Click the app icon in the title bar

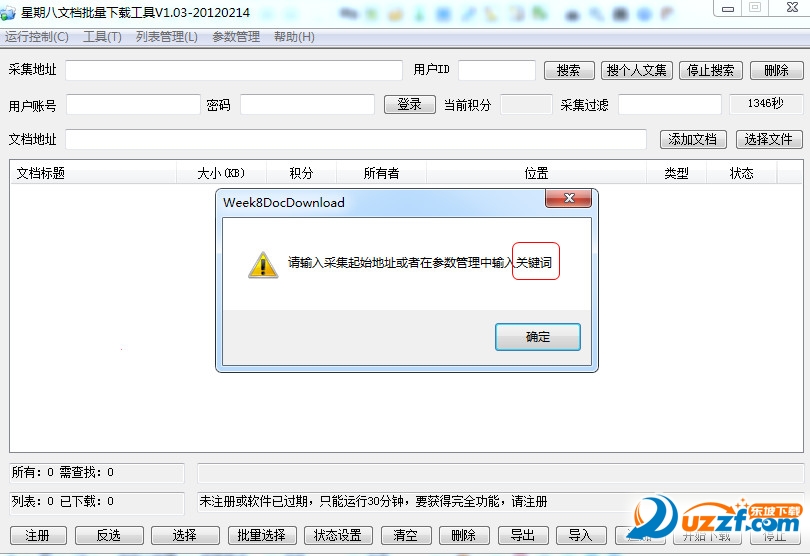[8, 12]
